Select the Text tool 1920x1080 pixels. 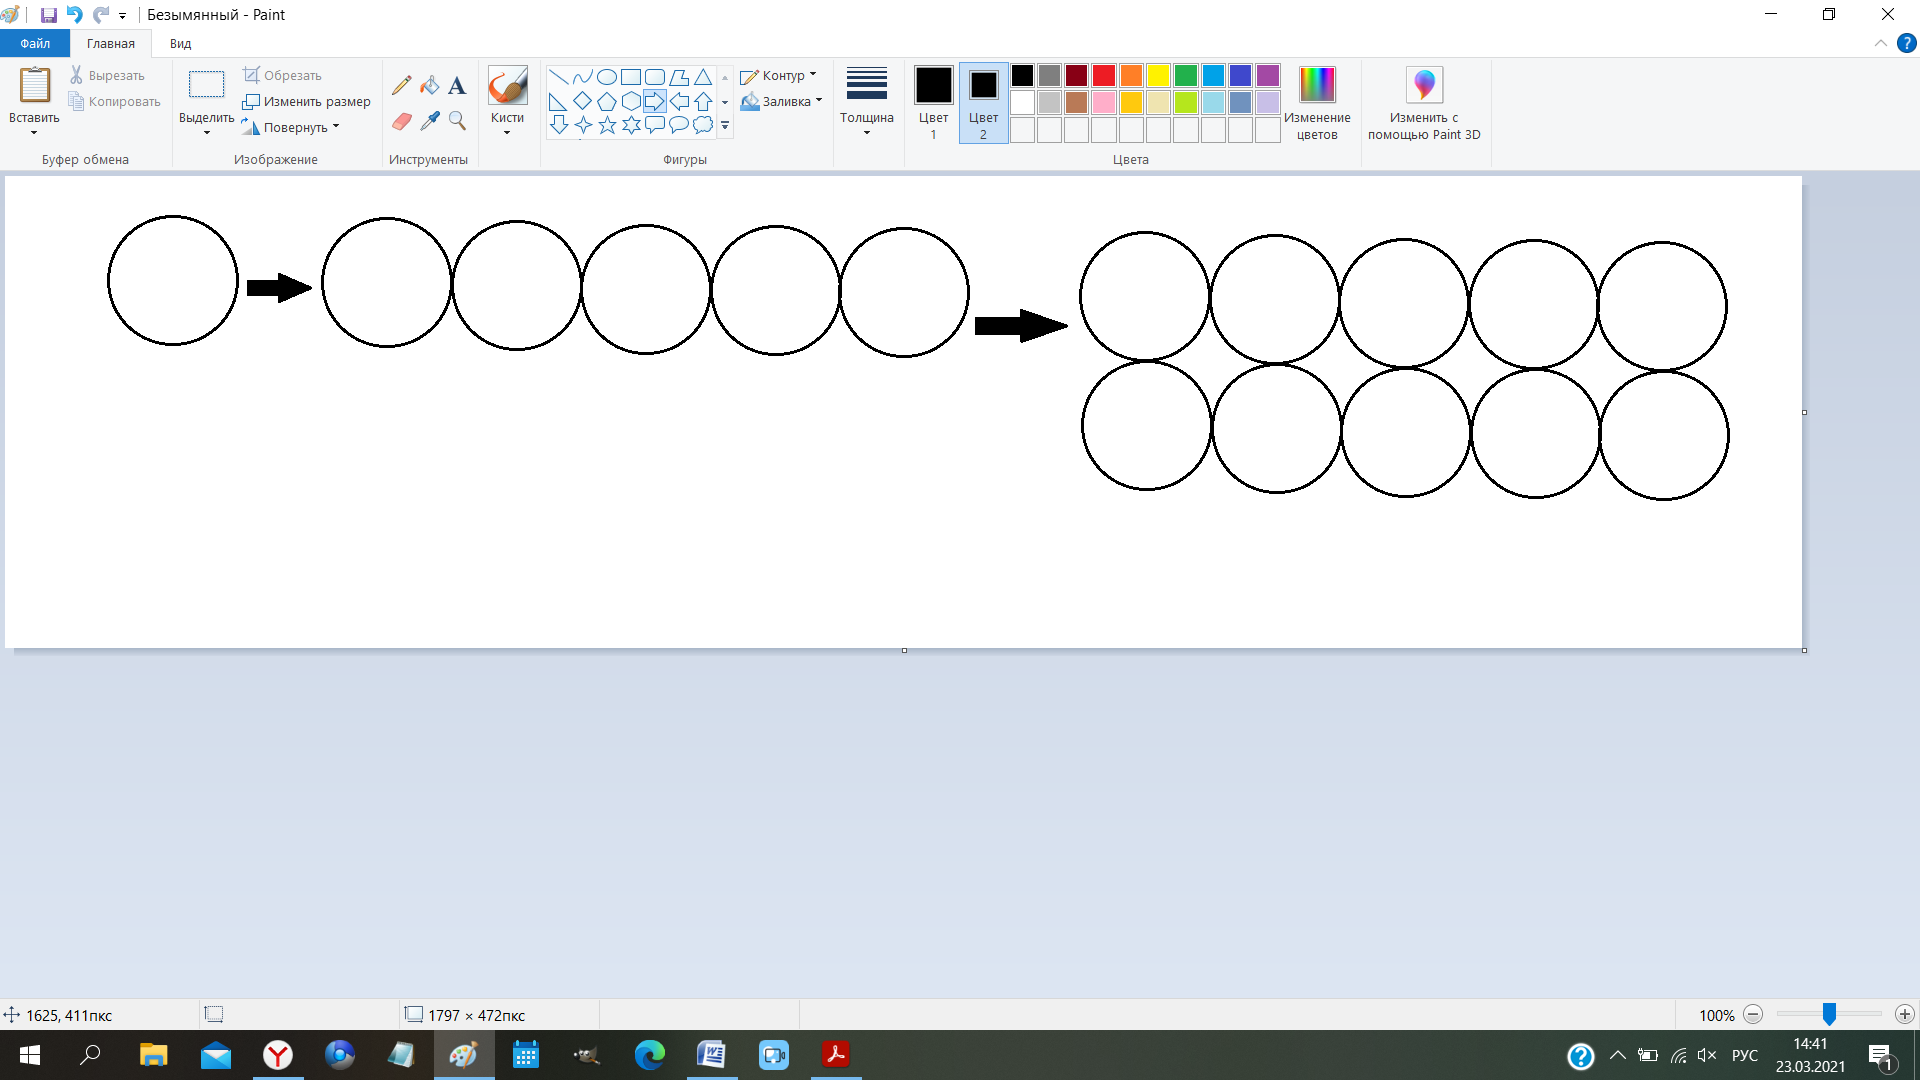tap(457, 86)
